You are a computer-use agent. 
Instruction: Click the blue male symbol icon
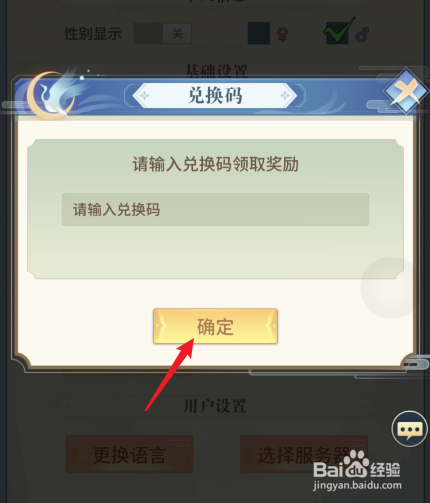362,35
